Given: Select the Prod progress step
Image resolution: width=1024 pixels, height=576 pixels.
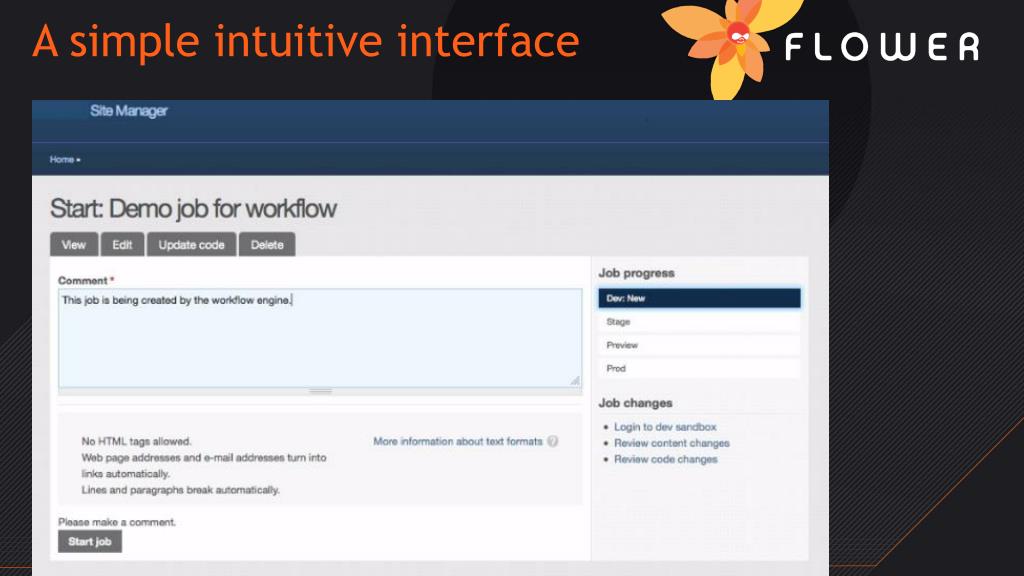Looking at the screenshot, I should tap(699, 369).
